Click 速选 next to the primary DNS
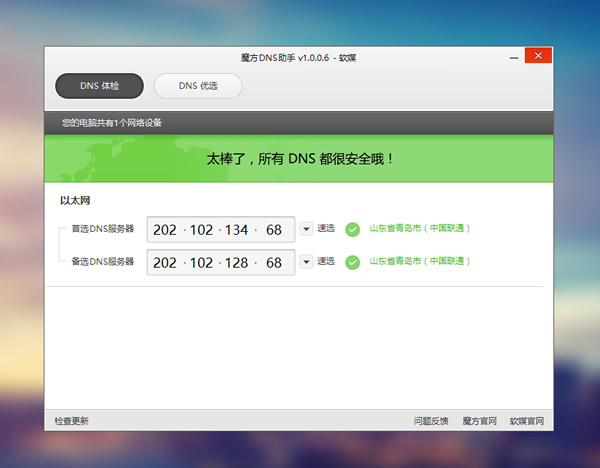The width and height of the screenshot is (600, 468). tap(326, 229)
